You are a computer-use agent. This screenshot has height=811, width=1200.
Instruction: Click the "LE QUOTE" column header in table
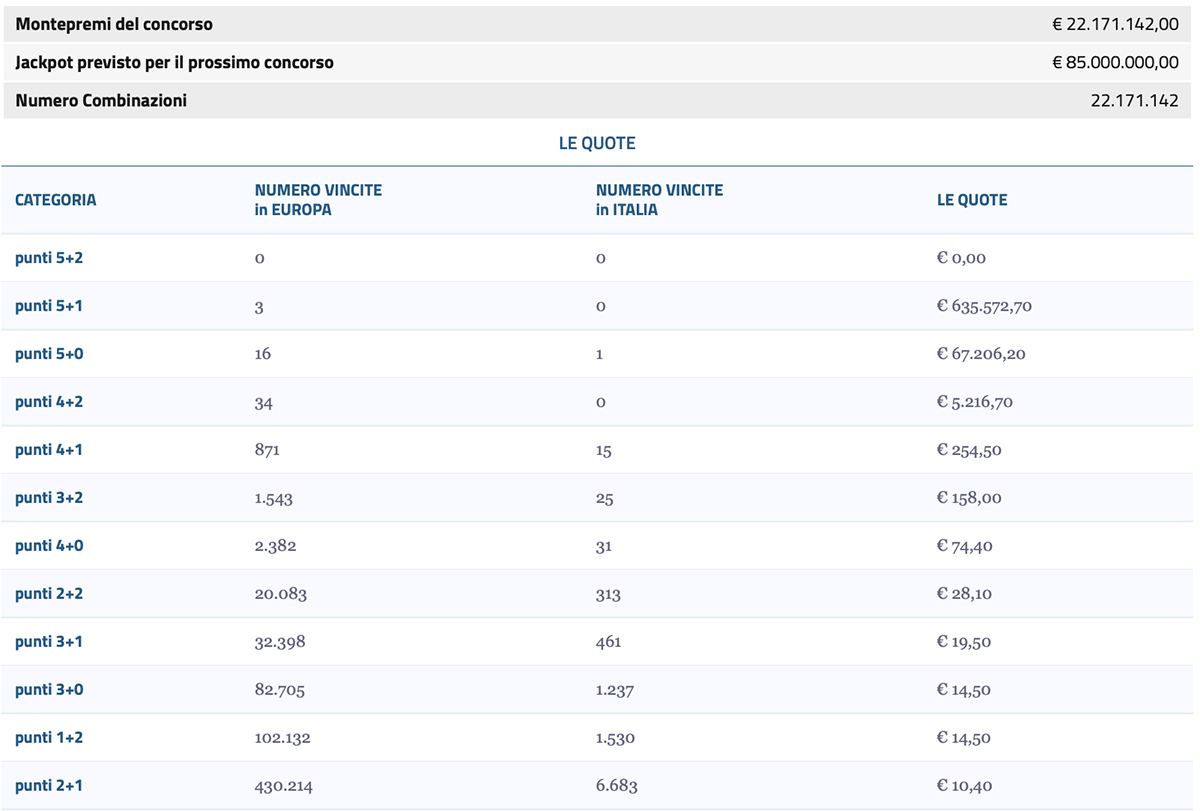click(x=972, y=200)
